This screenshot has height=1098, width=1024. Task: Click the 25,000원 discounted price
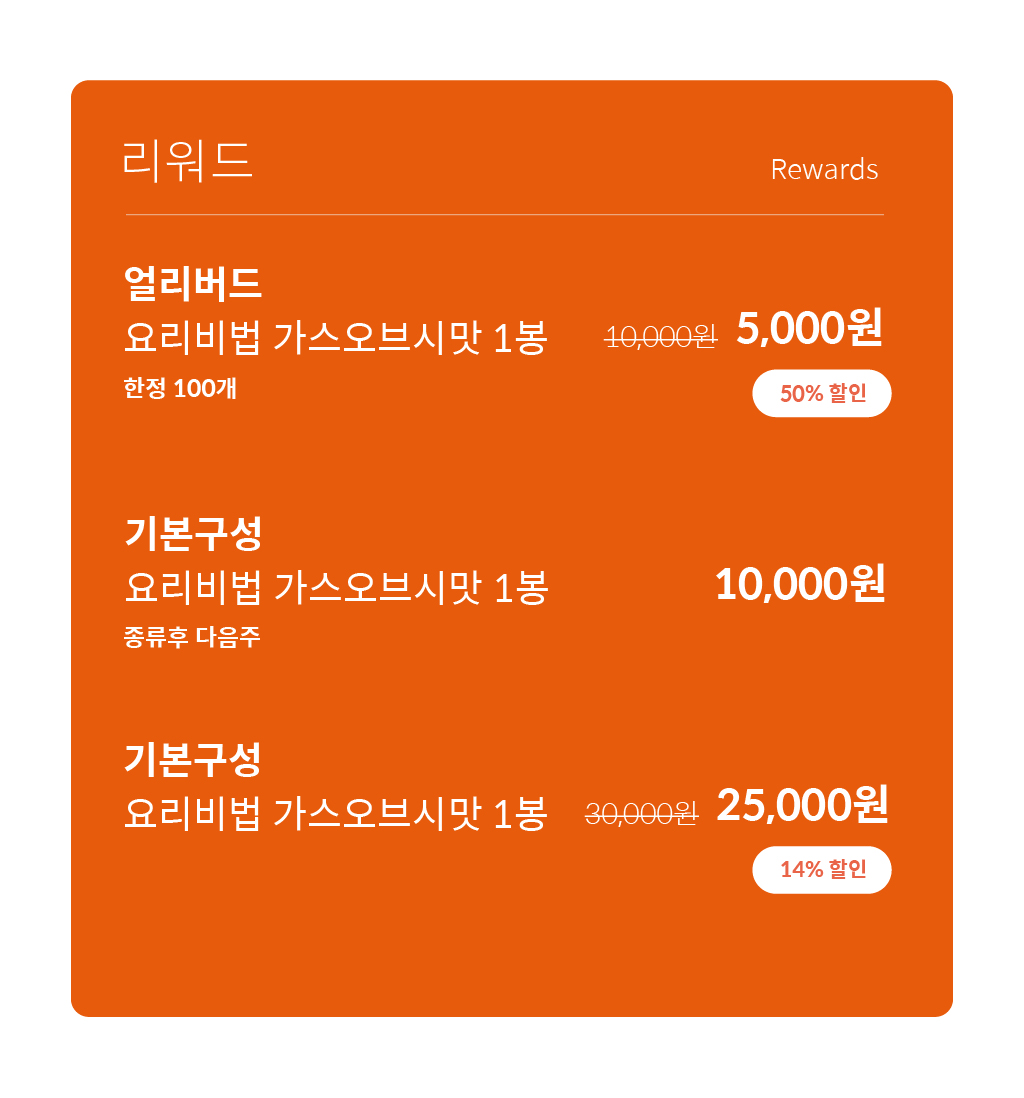(x=803, y=805)
